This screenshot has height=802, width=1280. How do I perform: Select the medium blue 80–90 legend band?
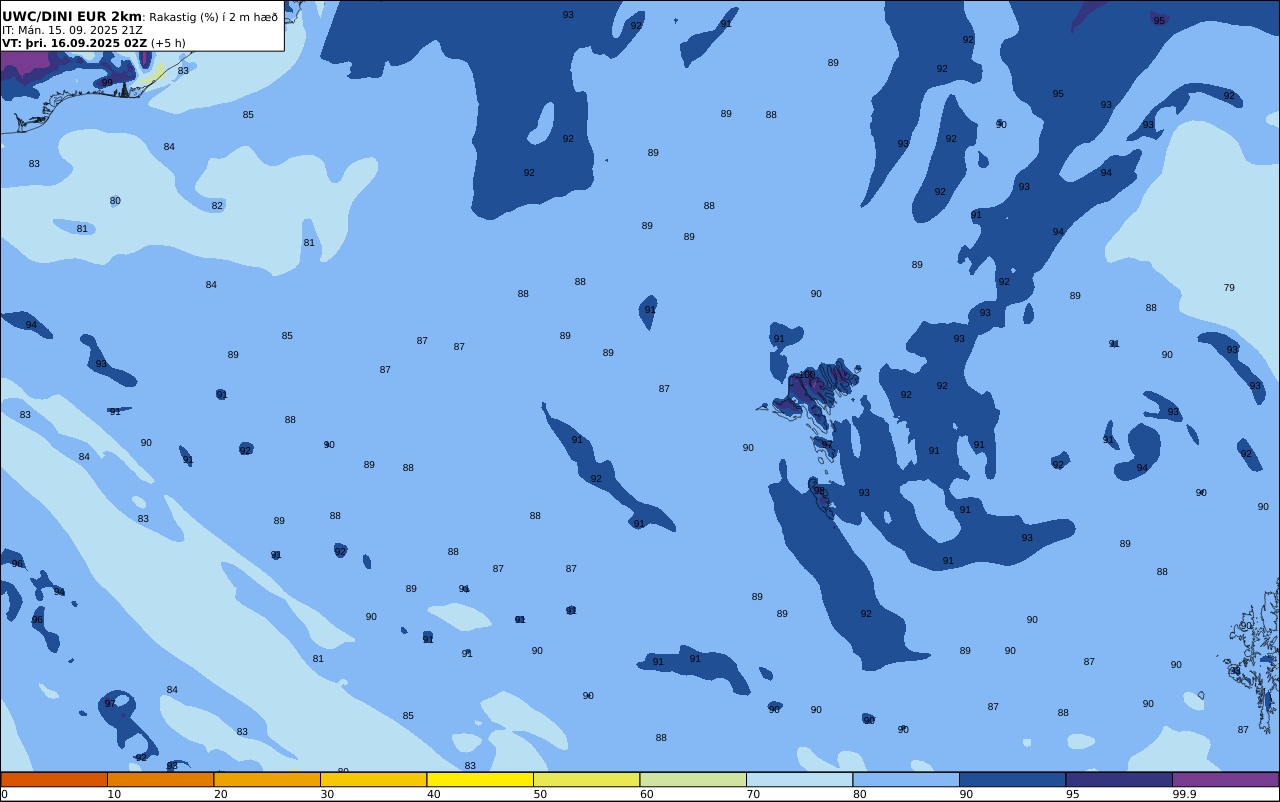906,779
